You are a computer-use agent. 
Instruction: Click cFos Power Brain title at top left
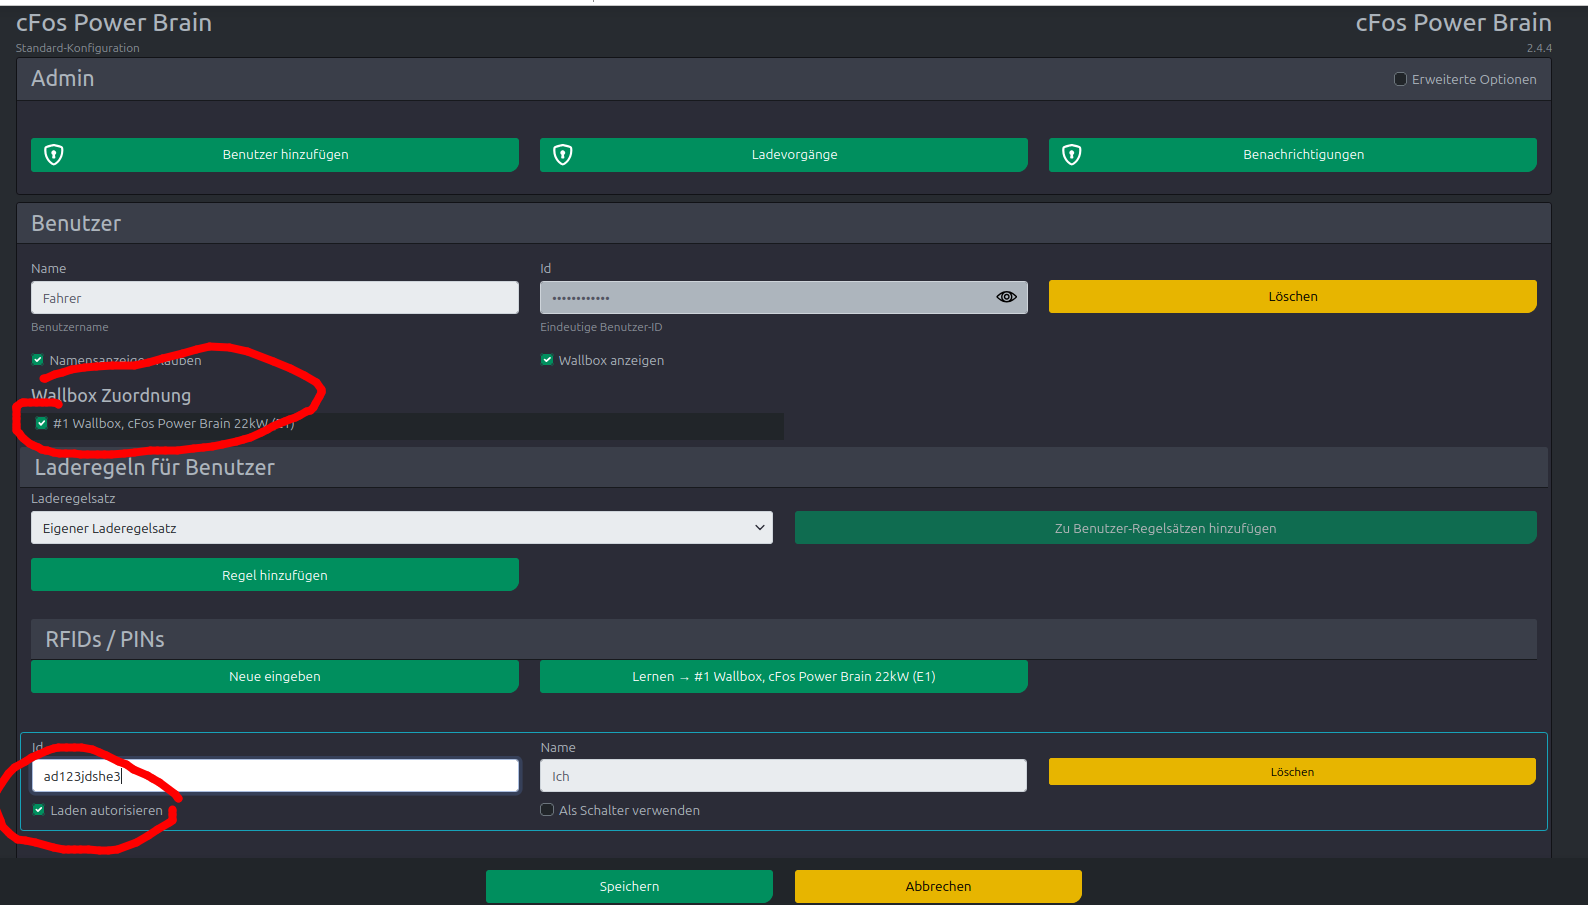(x=114, y=23)
